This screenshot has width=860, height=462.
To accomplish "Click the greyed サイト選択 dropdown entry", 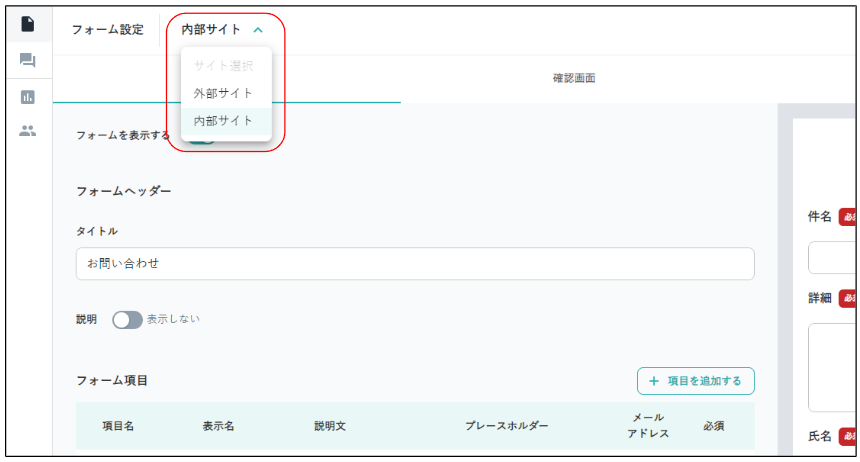I will pyautogui.click(x=223, y=66).
